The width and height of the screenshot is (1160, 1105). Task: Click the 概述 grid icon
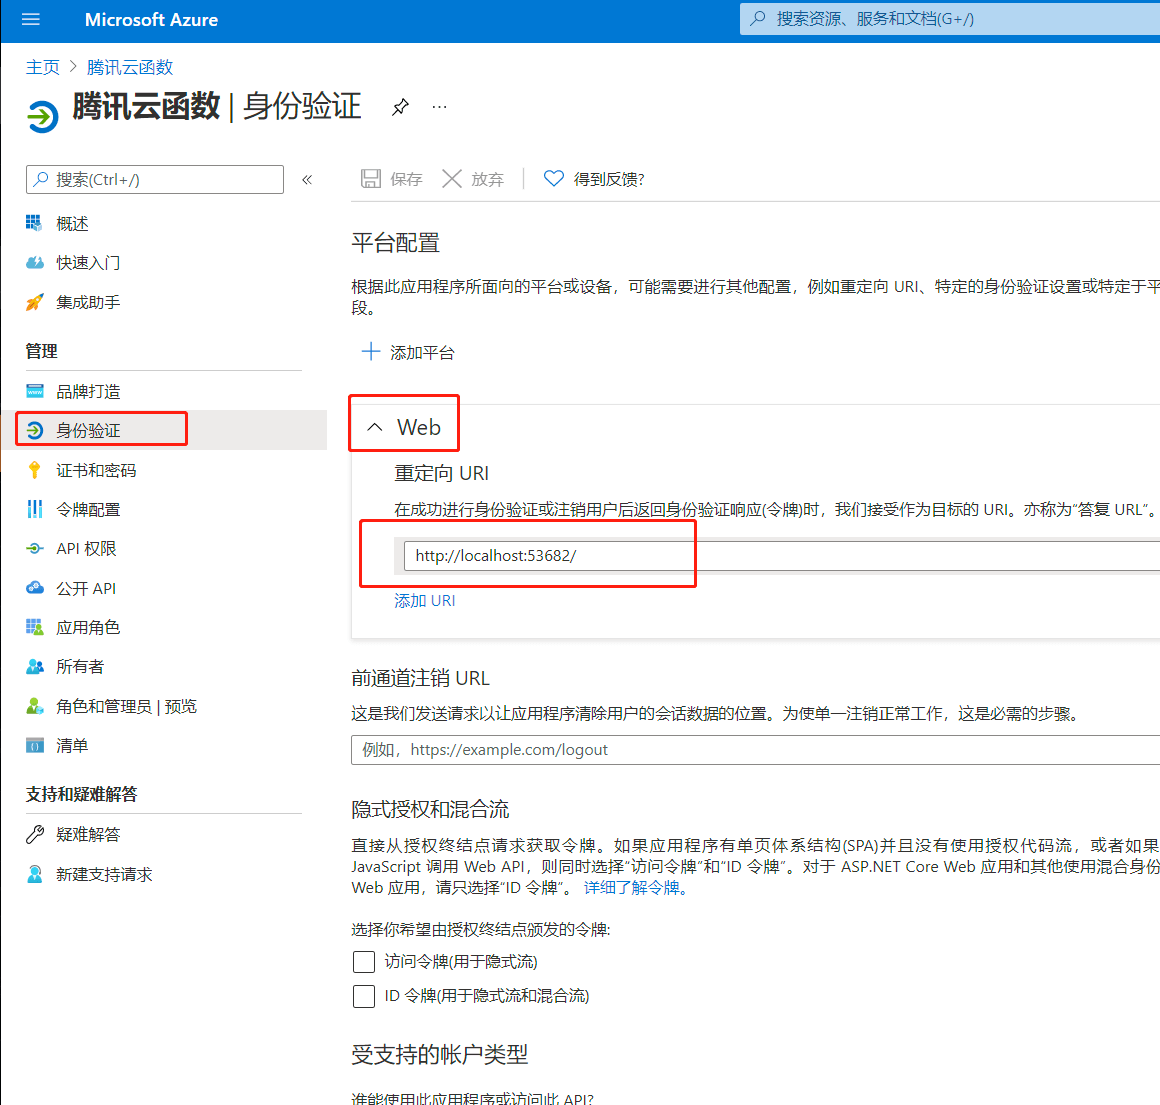[34, 223]
